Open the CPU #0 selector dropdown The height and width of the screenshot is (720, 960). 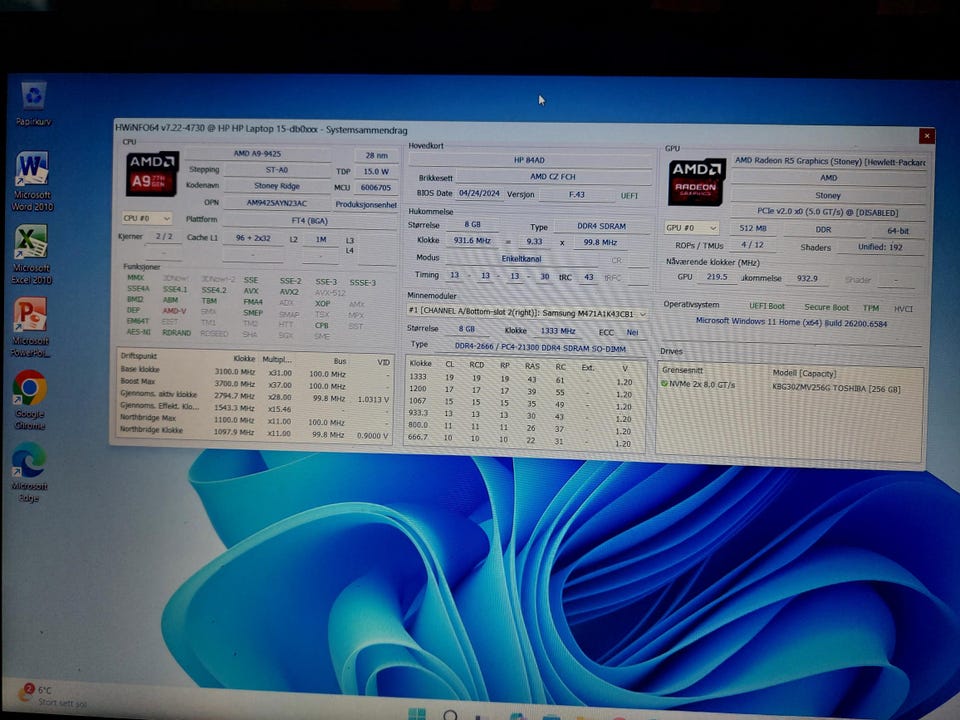146,218
